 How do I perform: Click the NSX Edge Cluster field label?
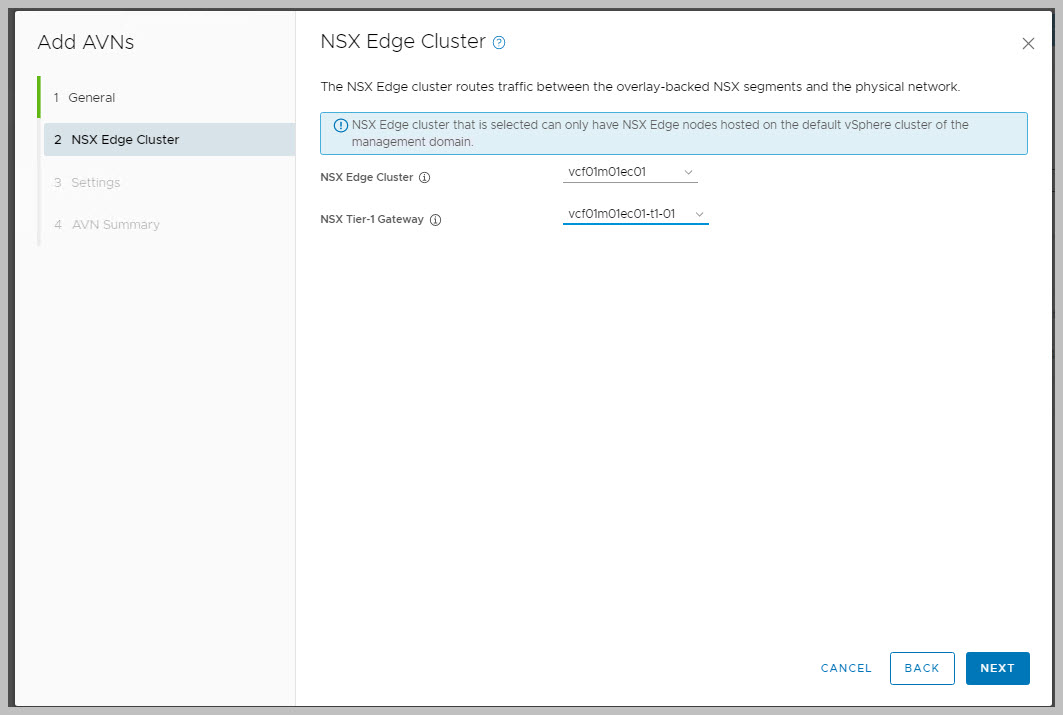[x=366, y=178]
